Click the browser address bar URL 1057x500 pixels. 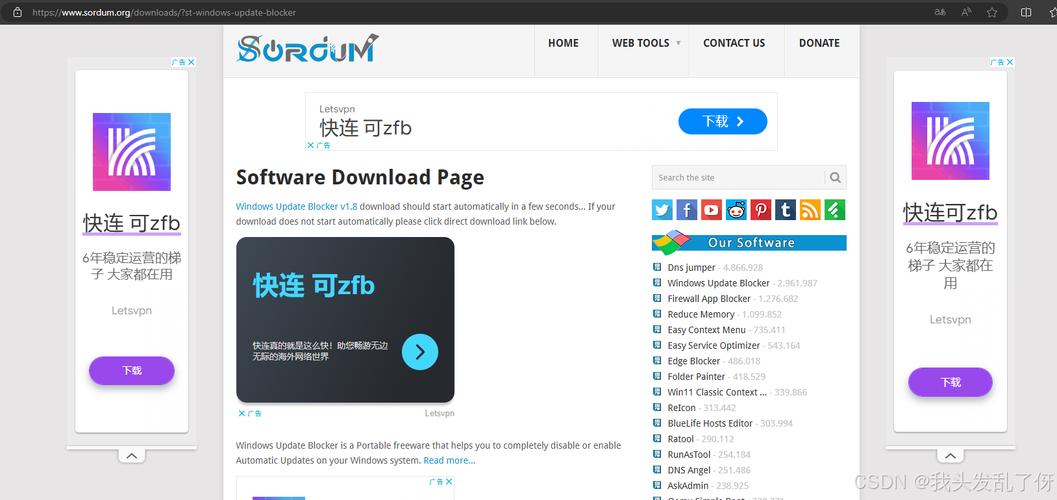[164, 12]
